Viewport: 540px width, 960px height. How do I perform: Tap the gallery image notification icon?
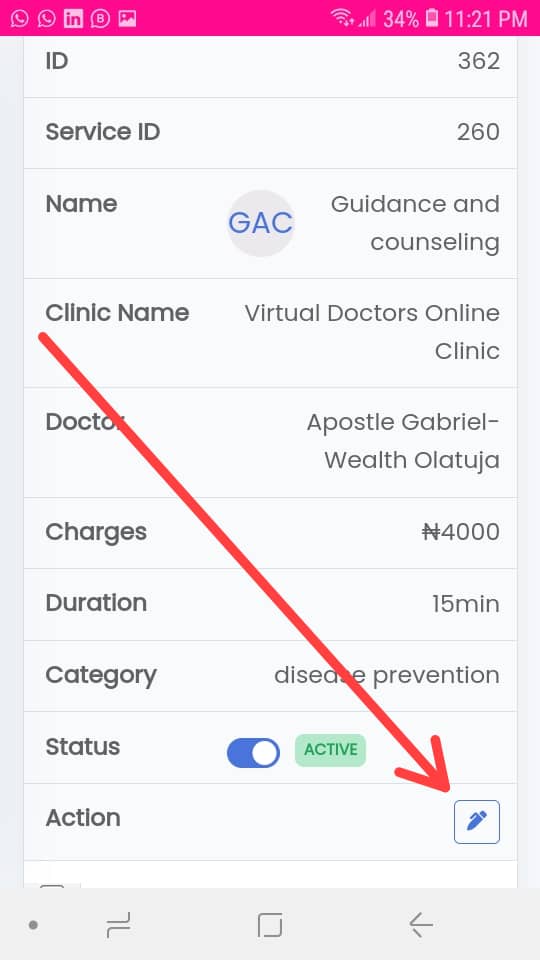[127, 19]
